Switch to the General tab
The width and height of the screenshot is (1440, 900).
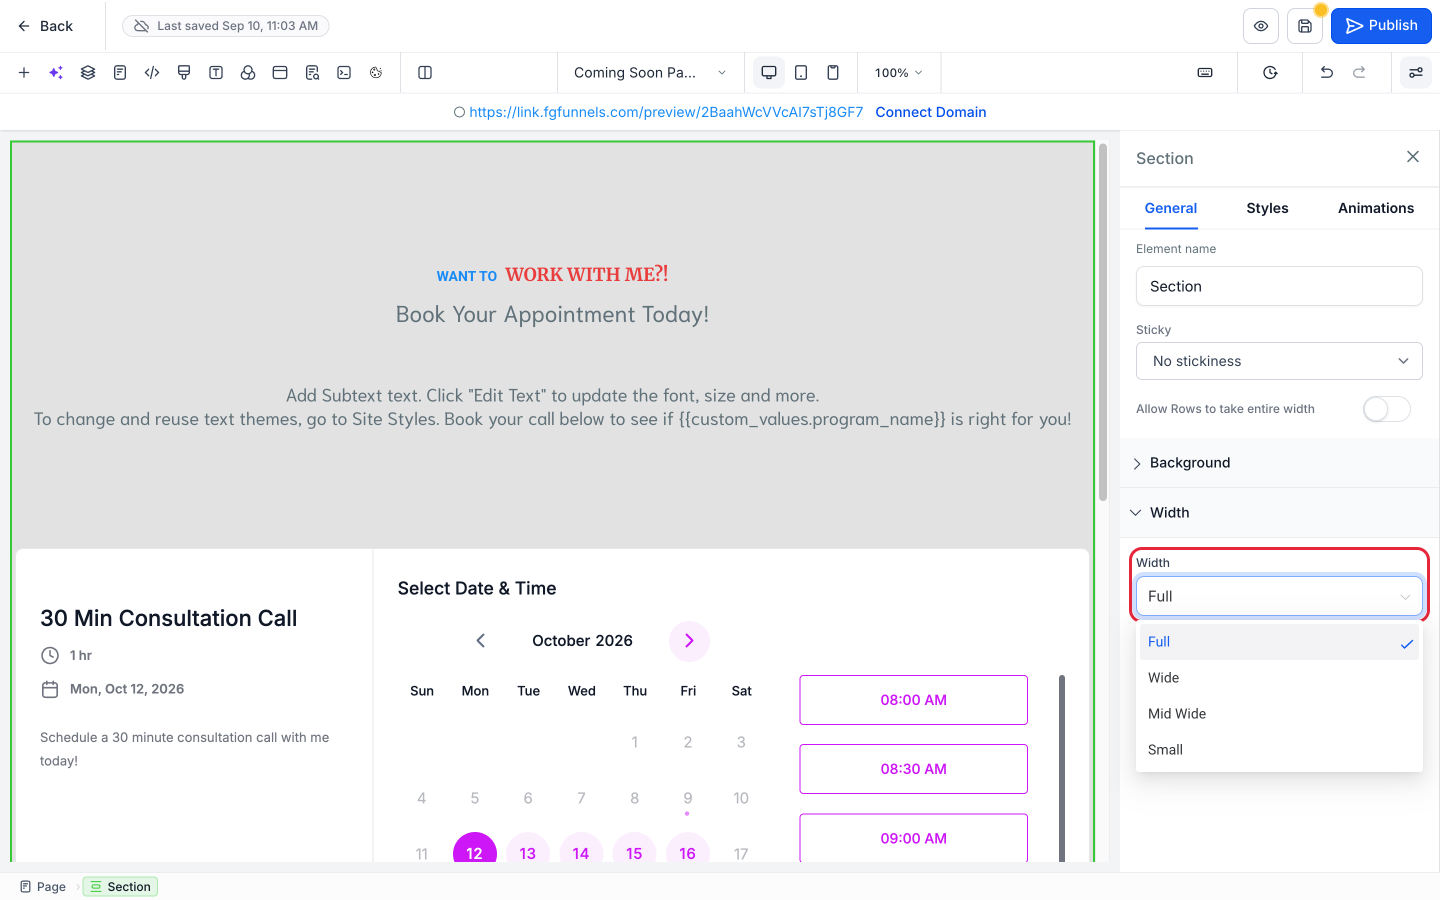[x=1171, y=208]
